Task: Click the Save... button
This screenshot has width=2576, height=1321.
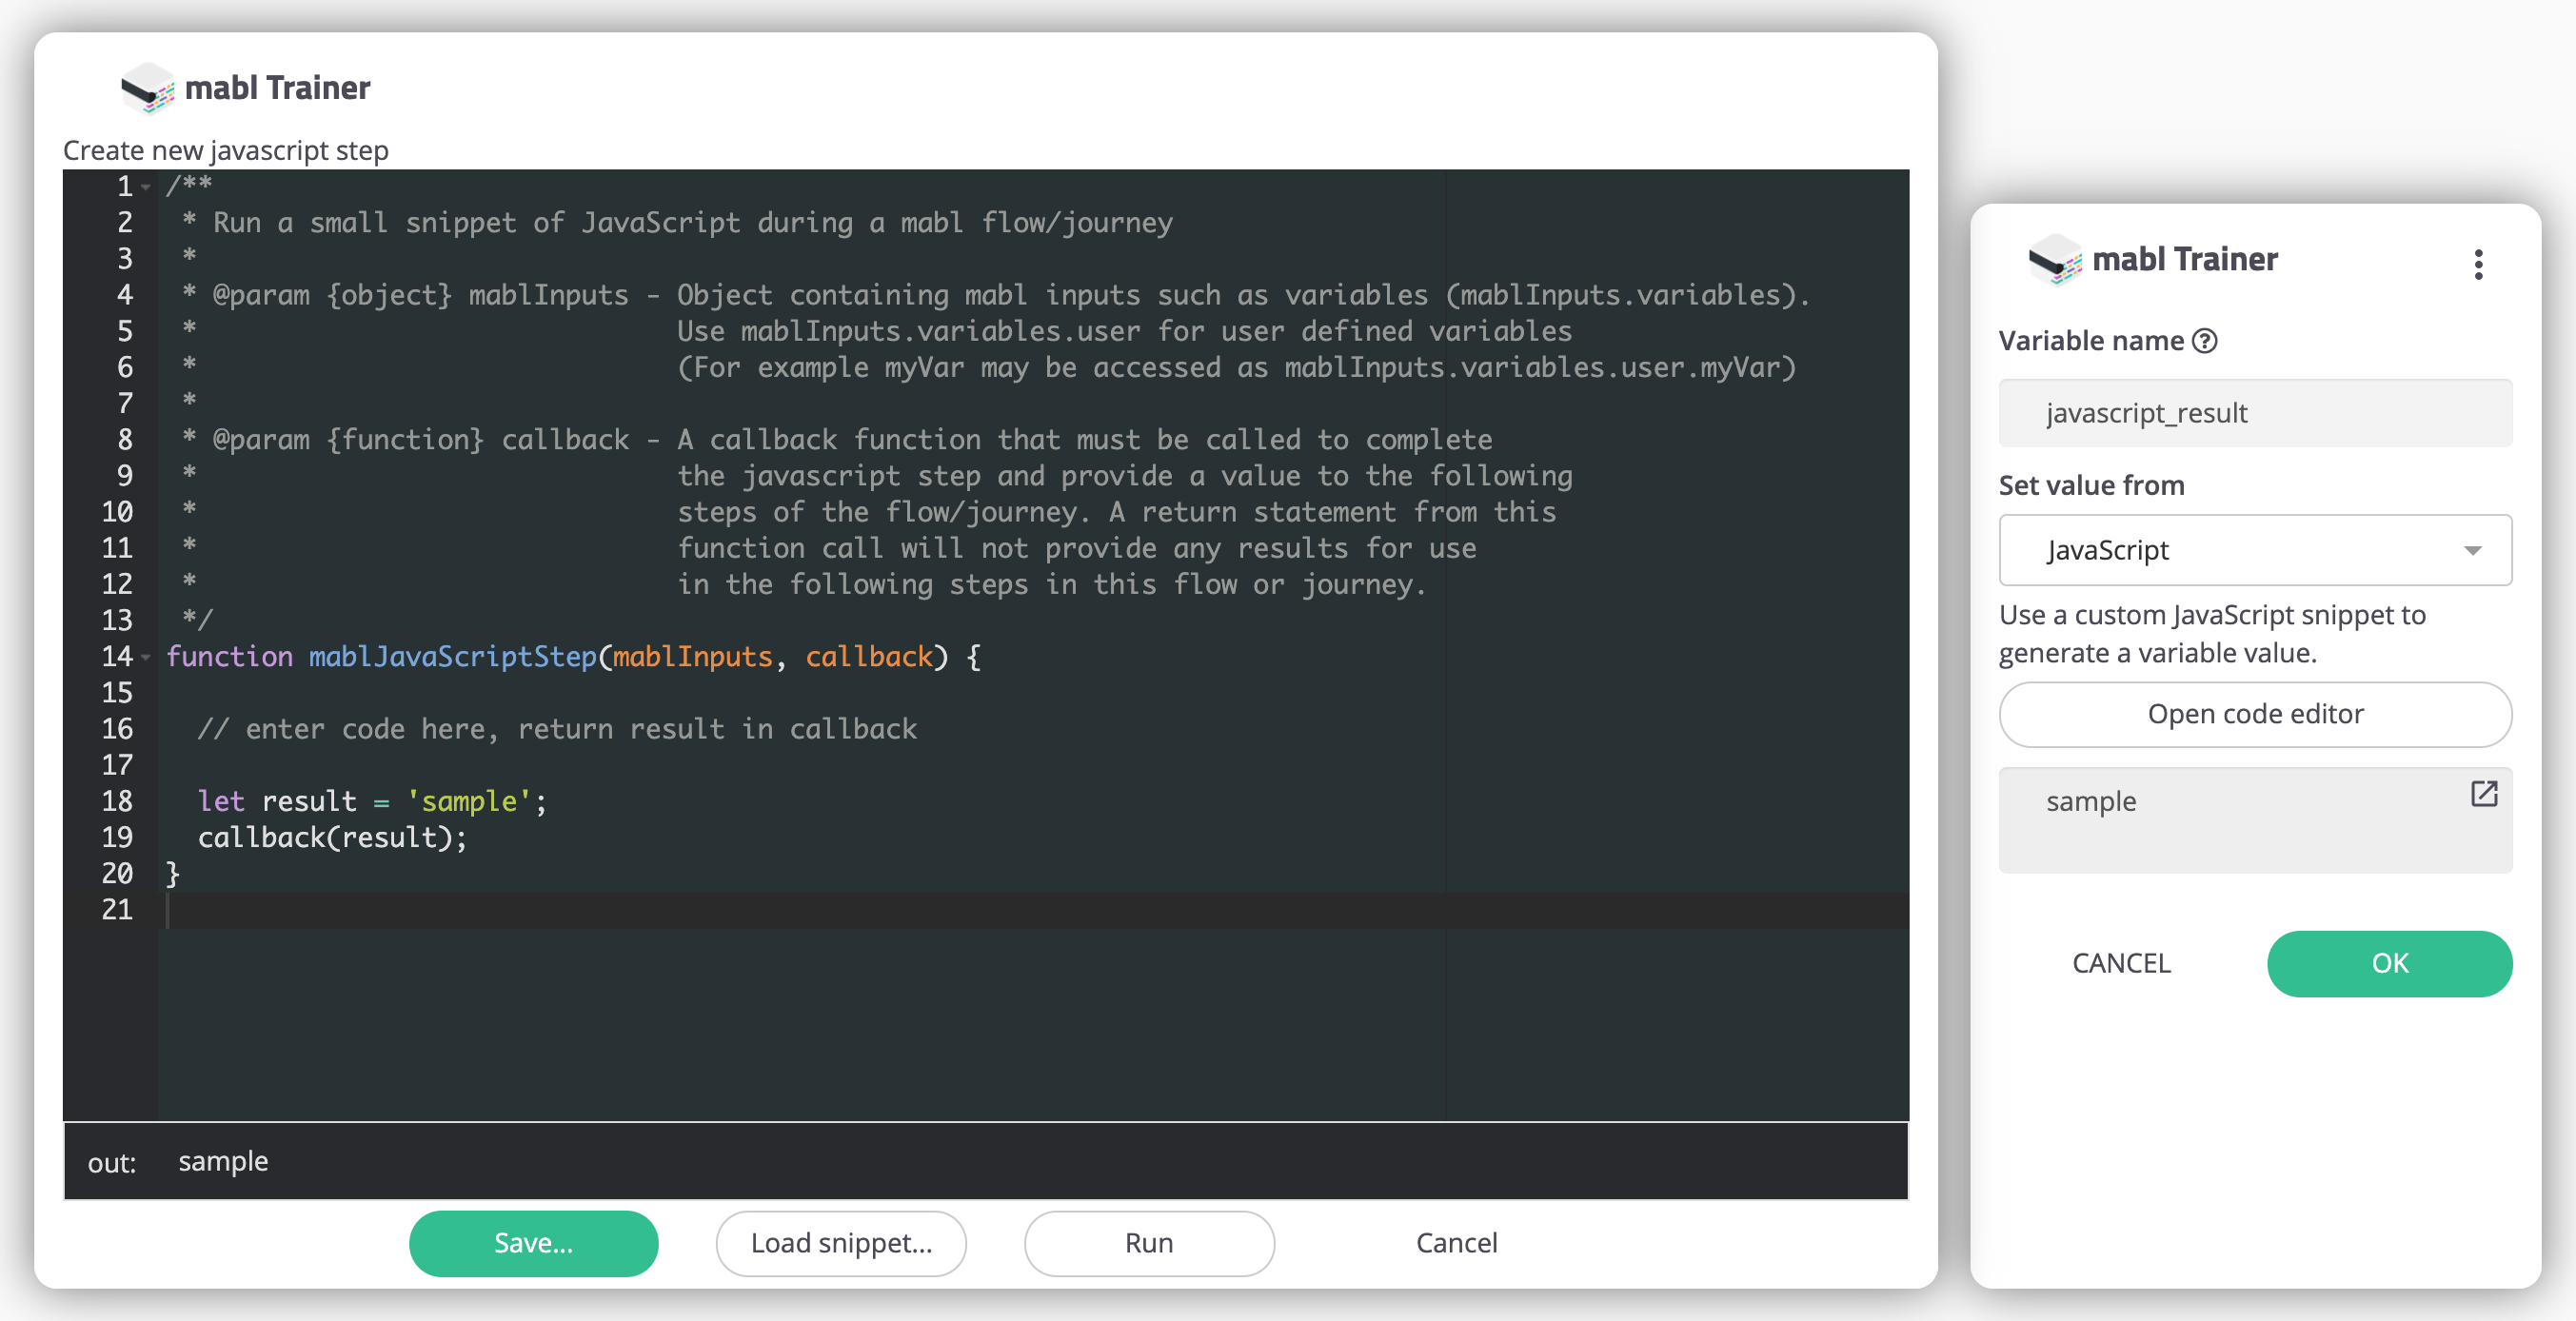Action: click(x=533, y=1243)
